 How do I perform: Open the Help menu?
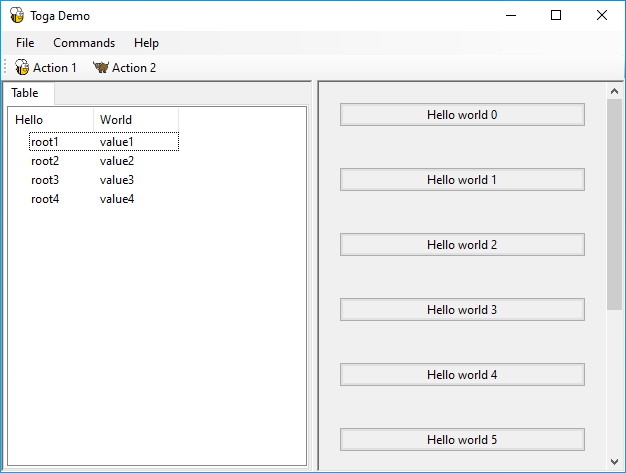[146, 43]
